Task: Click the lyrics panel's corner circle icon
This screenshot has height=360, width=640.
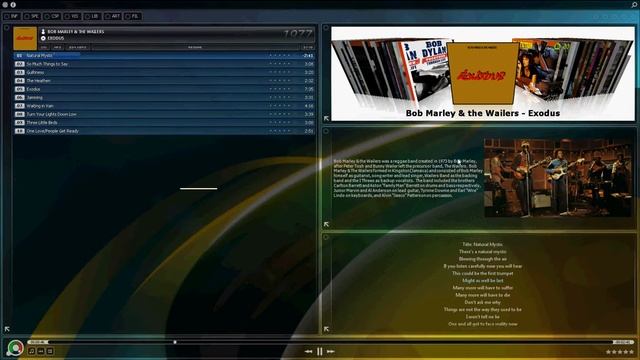Action: [x=326, y=237]
